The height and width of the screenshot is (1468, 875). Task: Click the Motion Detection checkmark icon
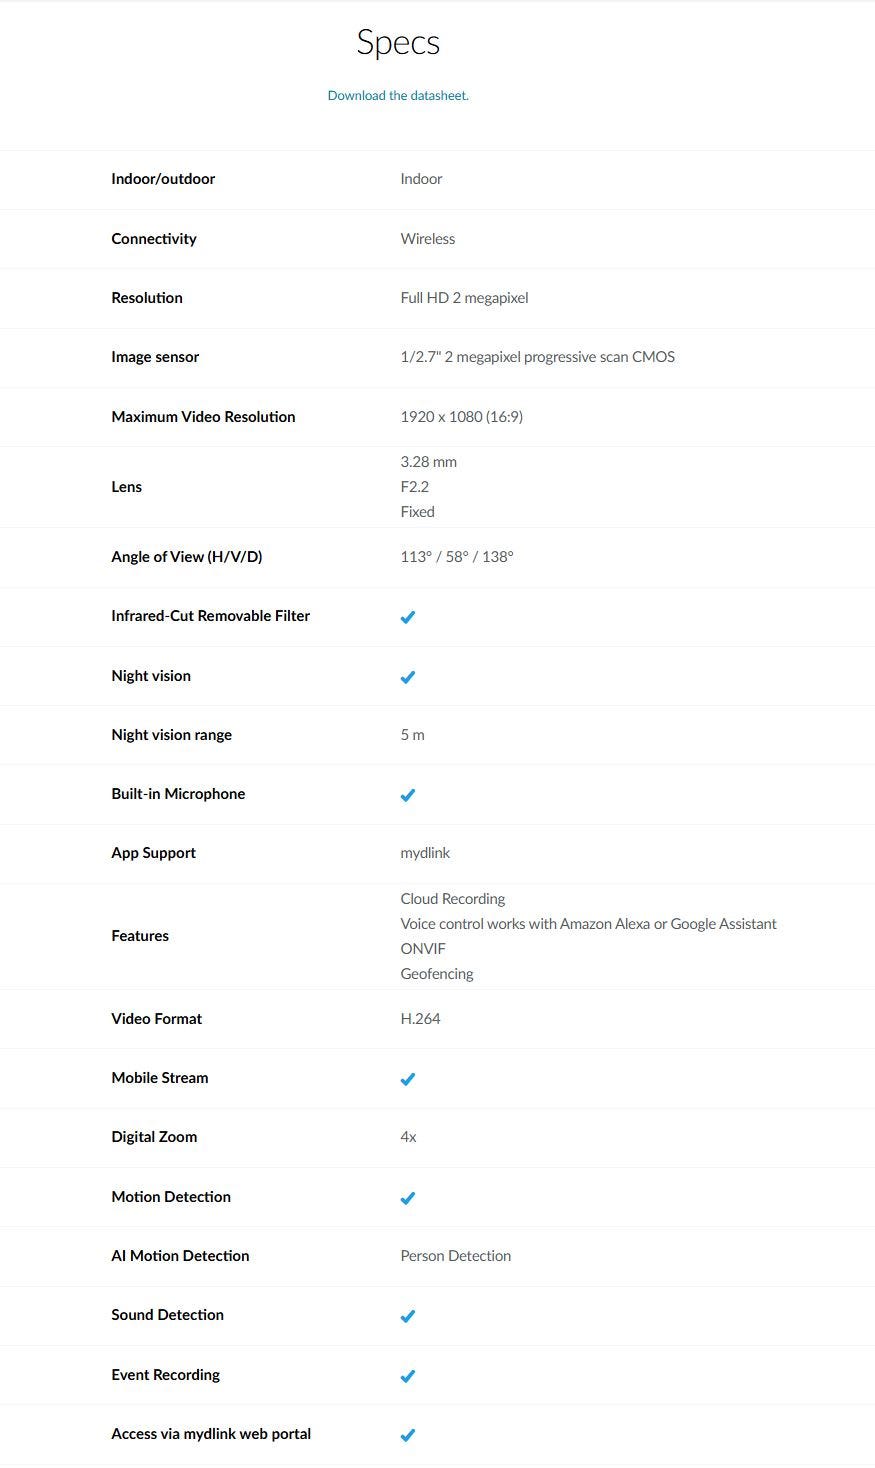point(407,1198)
